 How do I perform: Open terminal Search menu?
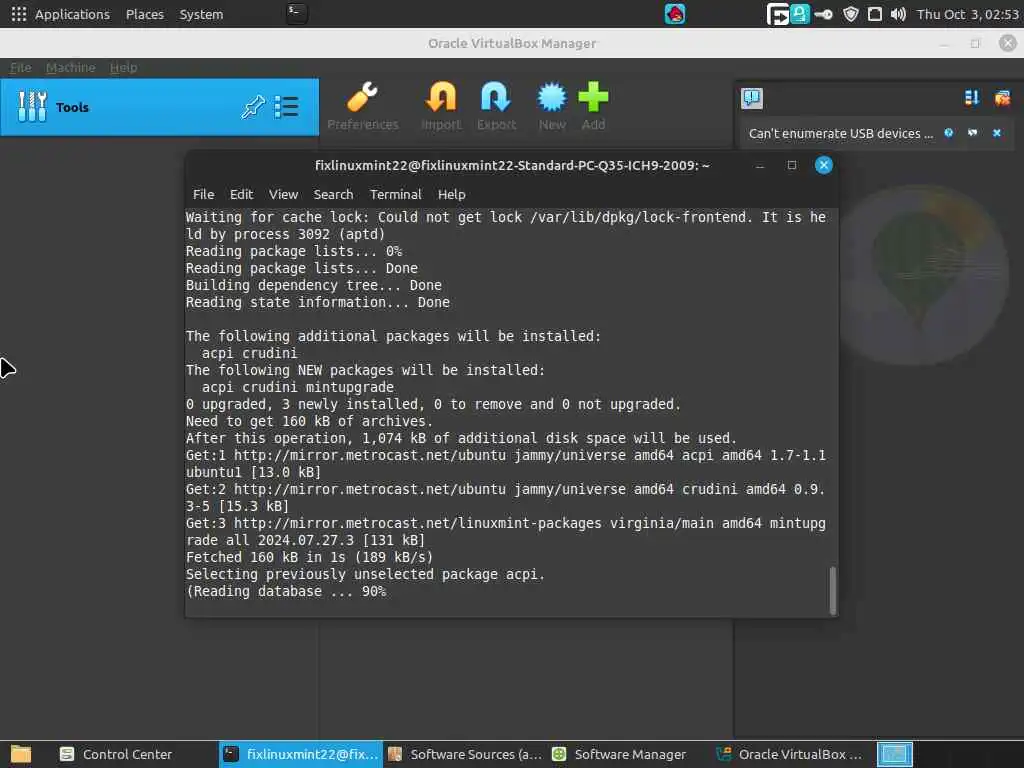point(333,194)
